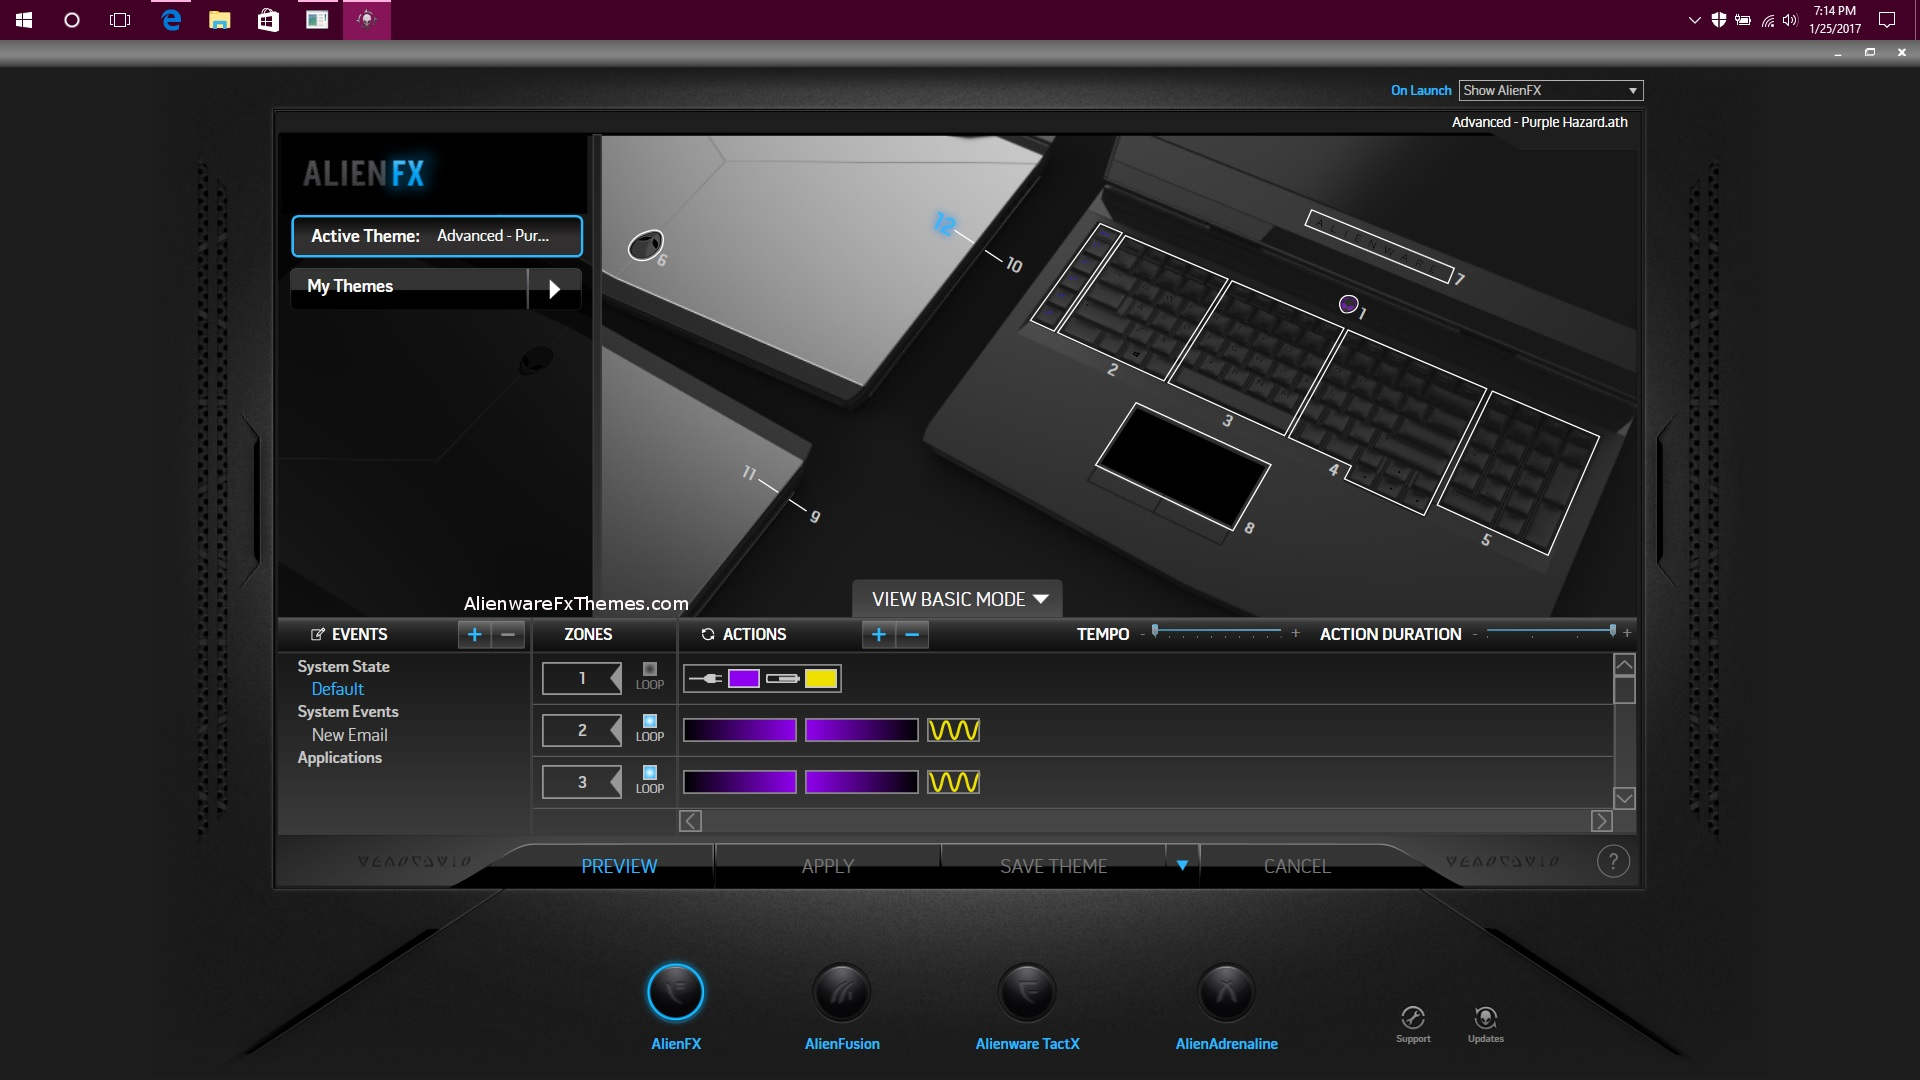This screenshot has width=1920, height=1080.
Task: Select first purple morph bar in zone 2
Action: [x=740, y=730]
